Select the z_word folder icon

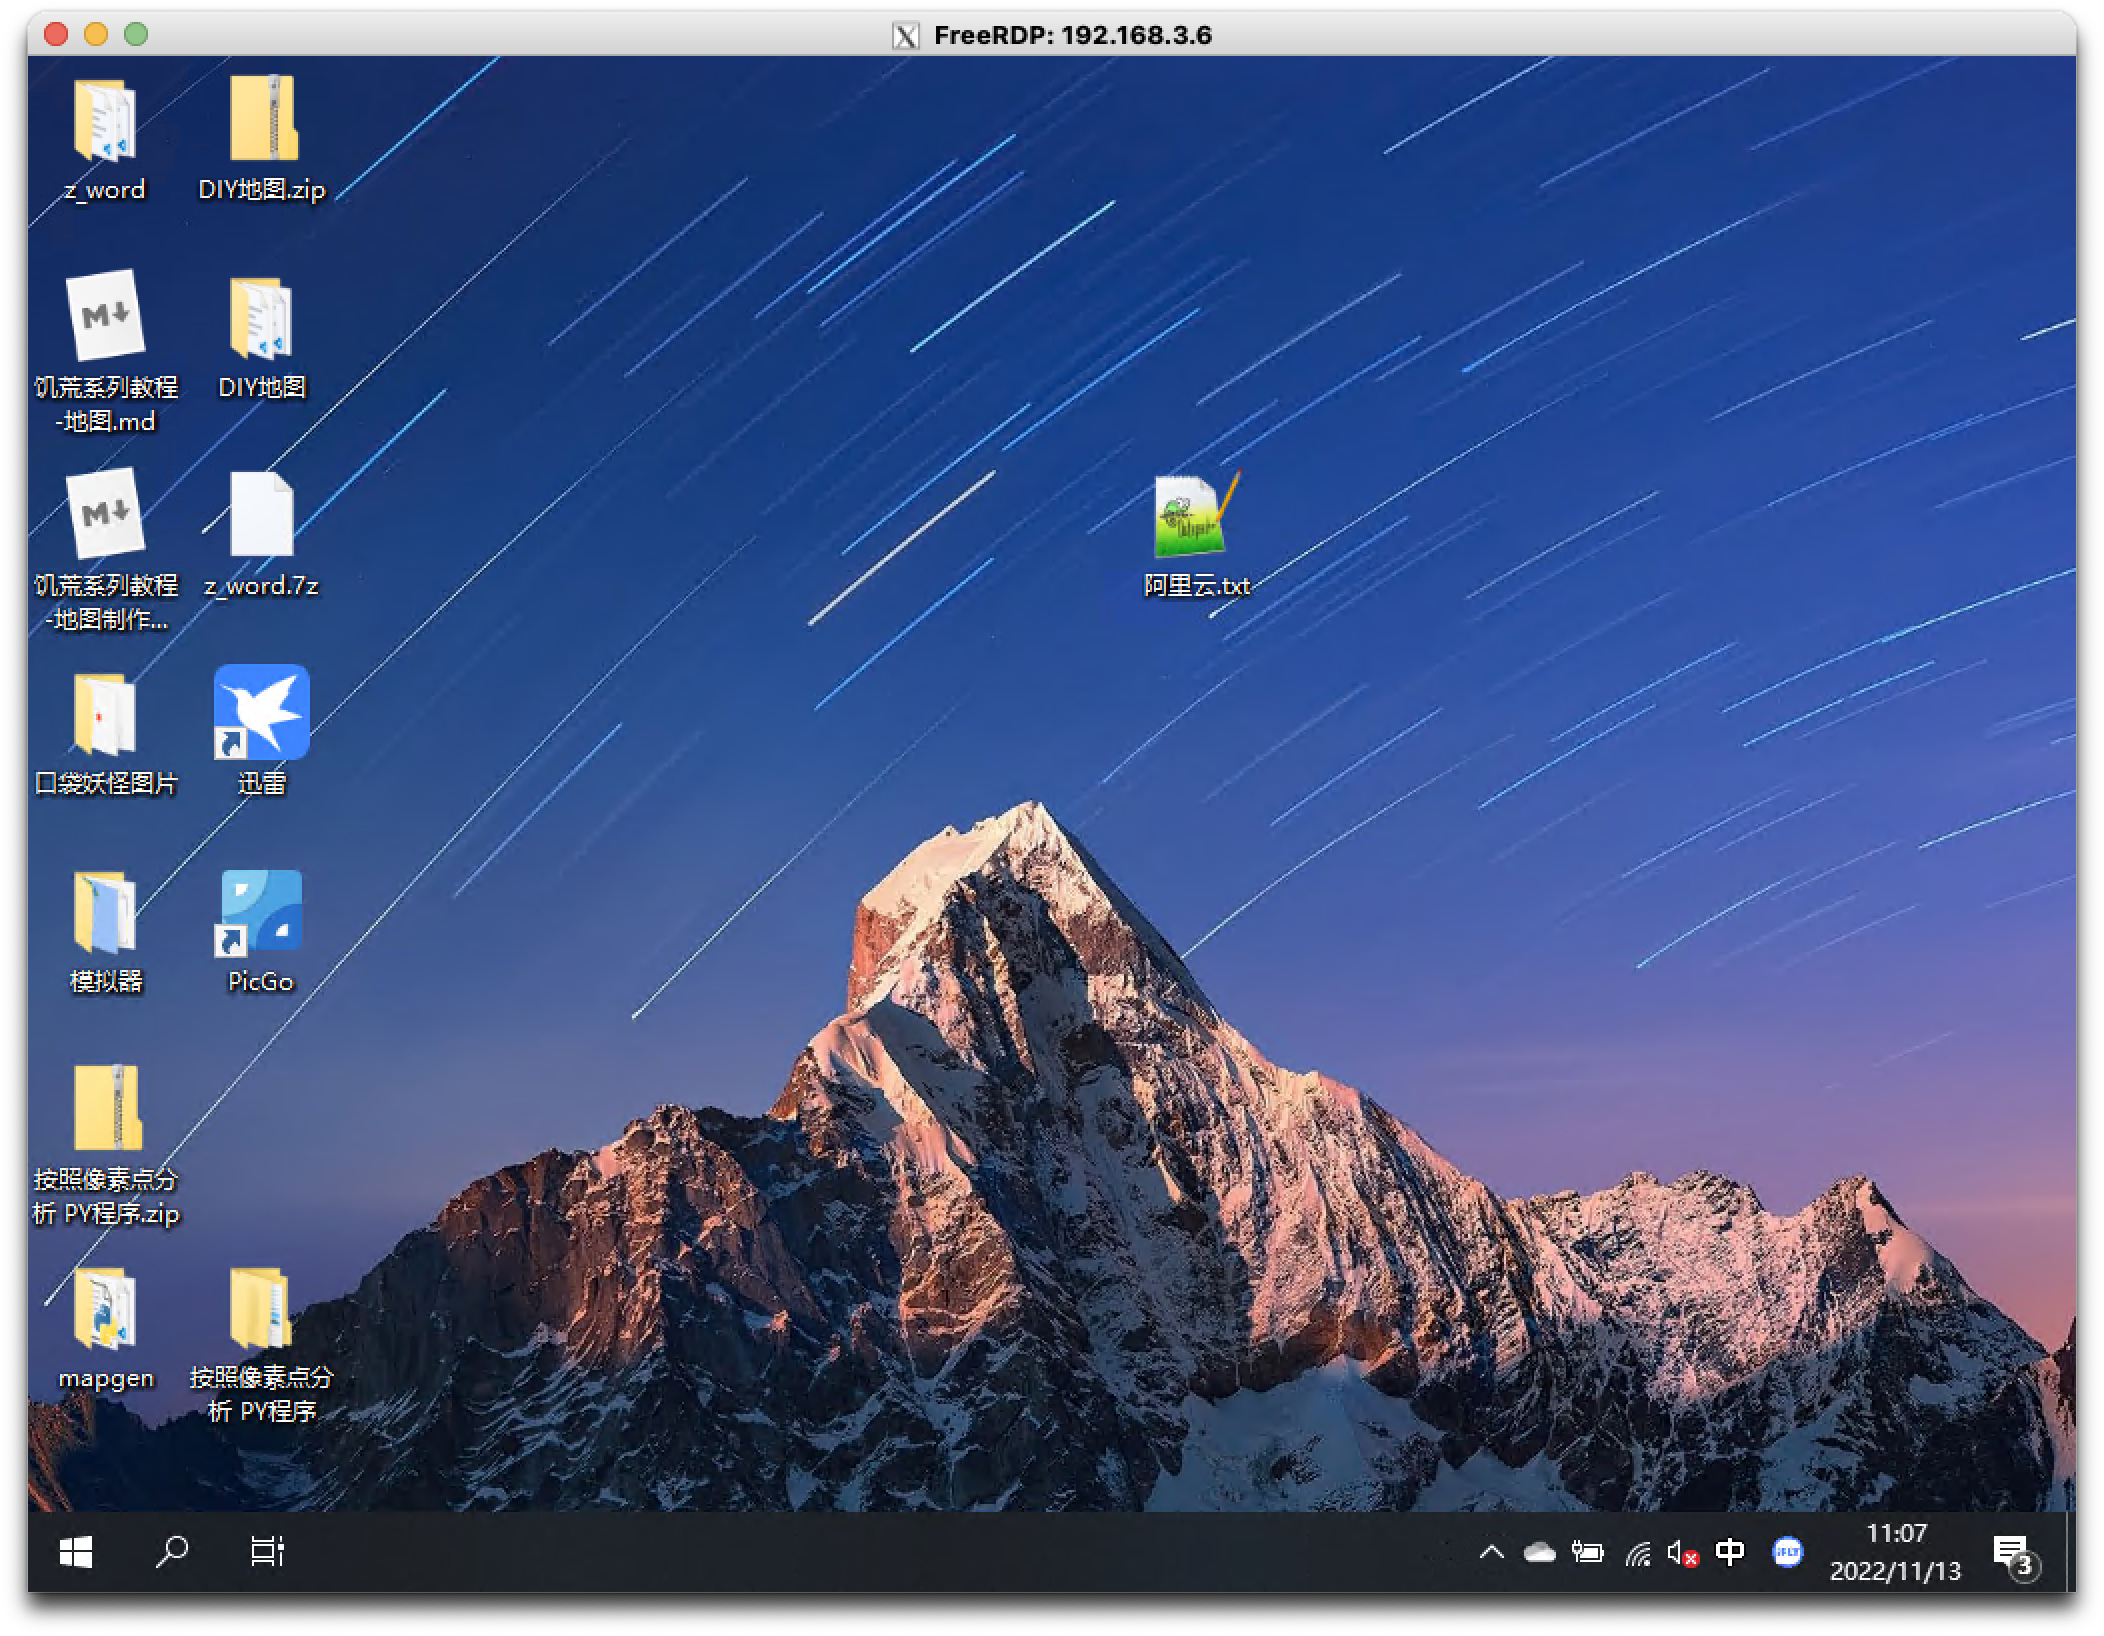point(104,121)
